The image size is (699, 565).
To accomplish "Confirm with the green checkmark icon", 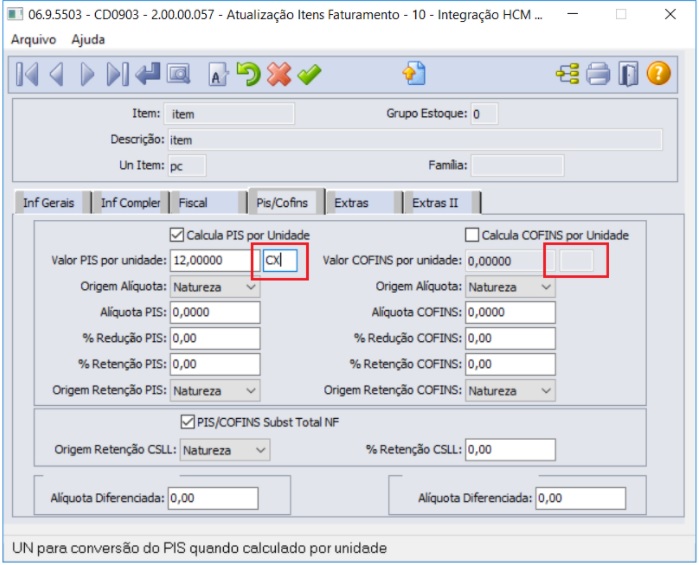I will click(309, 74).
